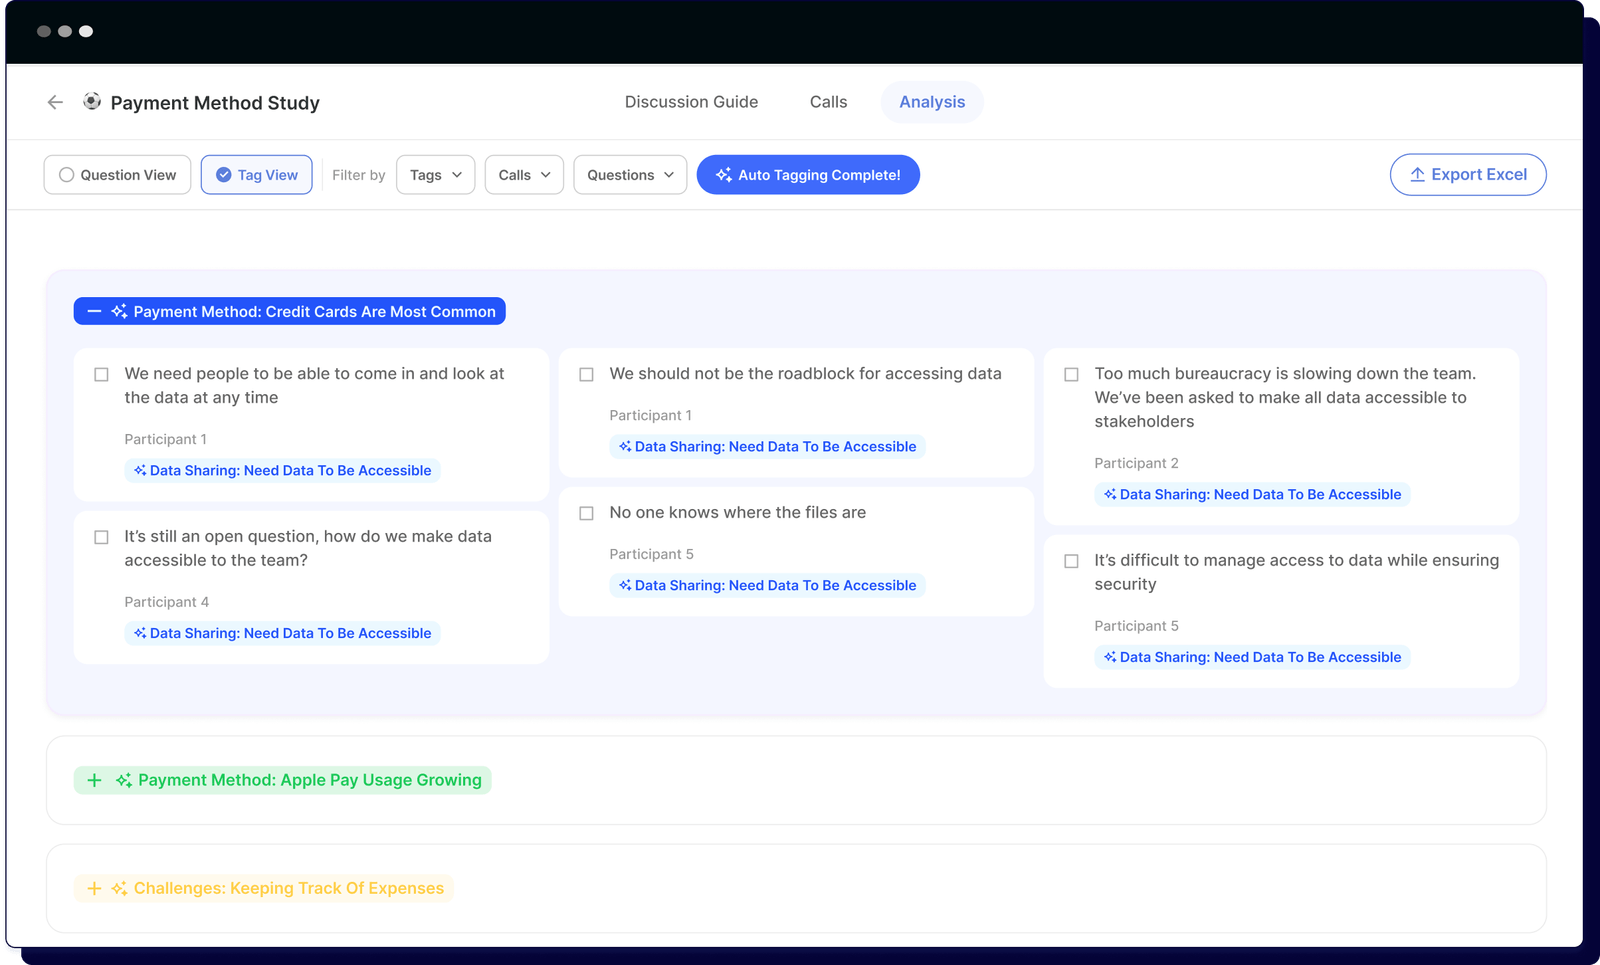
Task: Click Data Sharing tag under 'difficult to manage access' quote
Action: click(x=1252, y=658)
